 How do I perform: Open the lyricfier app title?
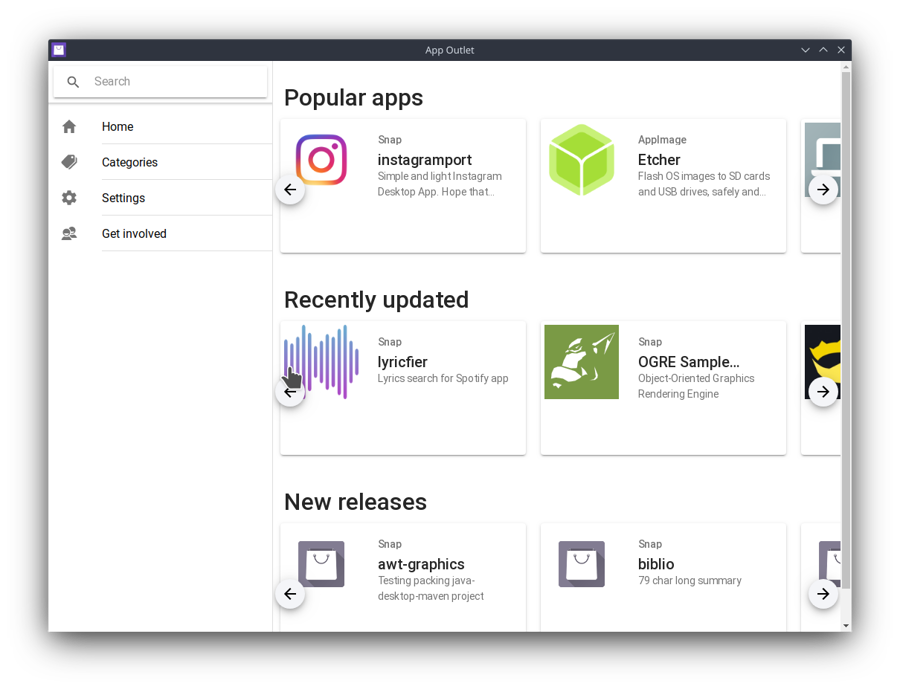(x=402, y=362)
